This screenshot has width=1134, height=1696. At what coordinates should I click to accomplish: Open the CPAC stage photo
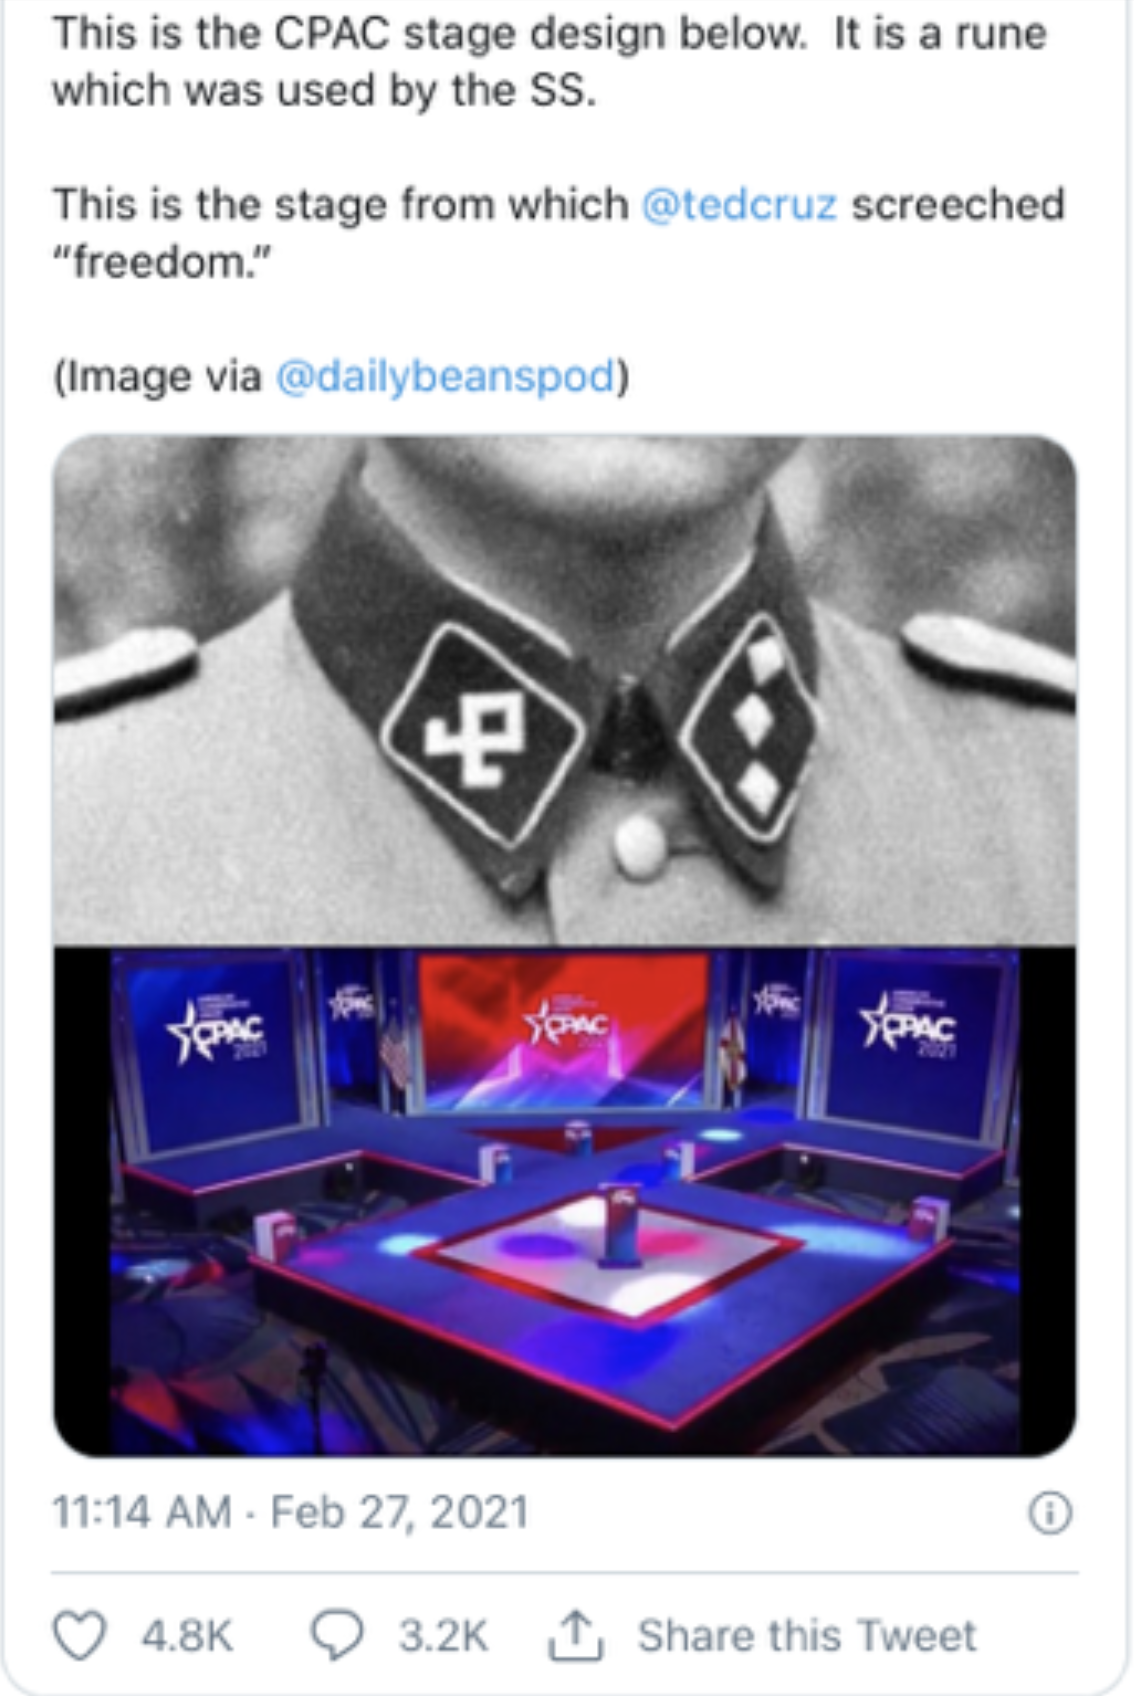pyautogui.click(x=565, y=1201)
